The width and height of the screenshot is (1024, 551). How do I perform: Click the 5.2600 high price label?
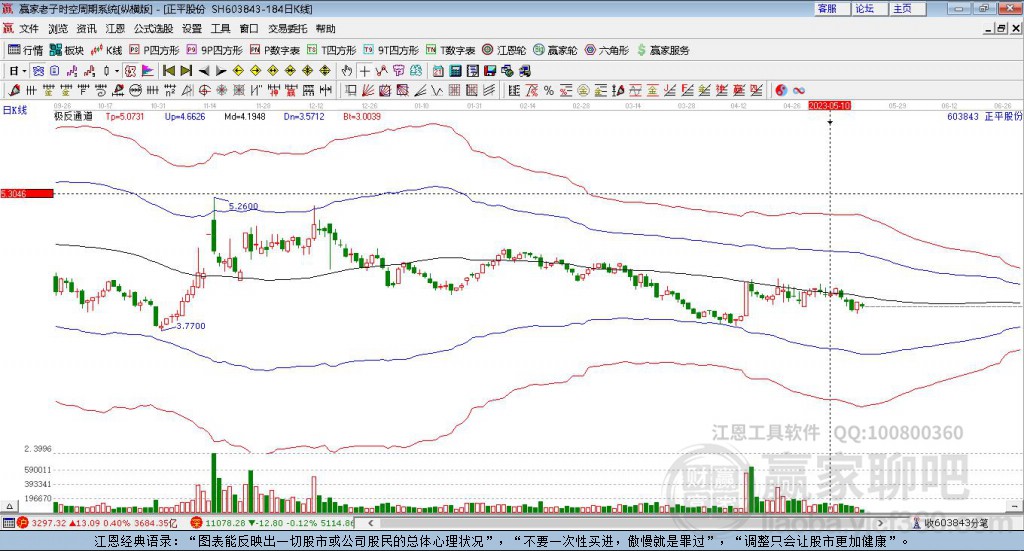point(244,206)
